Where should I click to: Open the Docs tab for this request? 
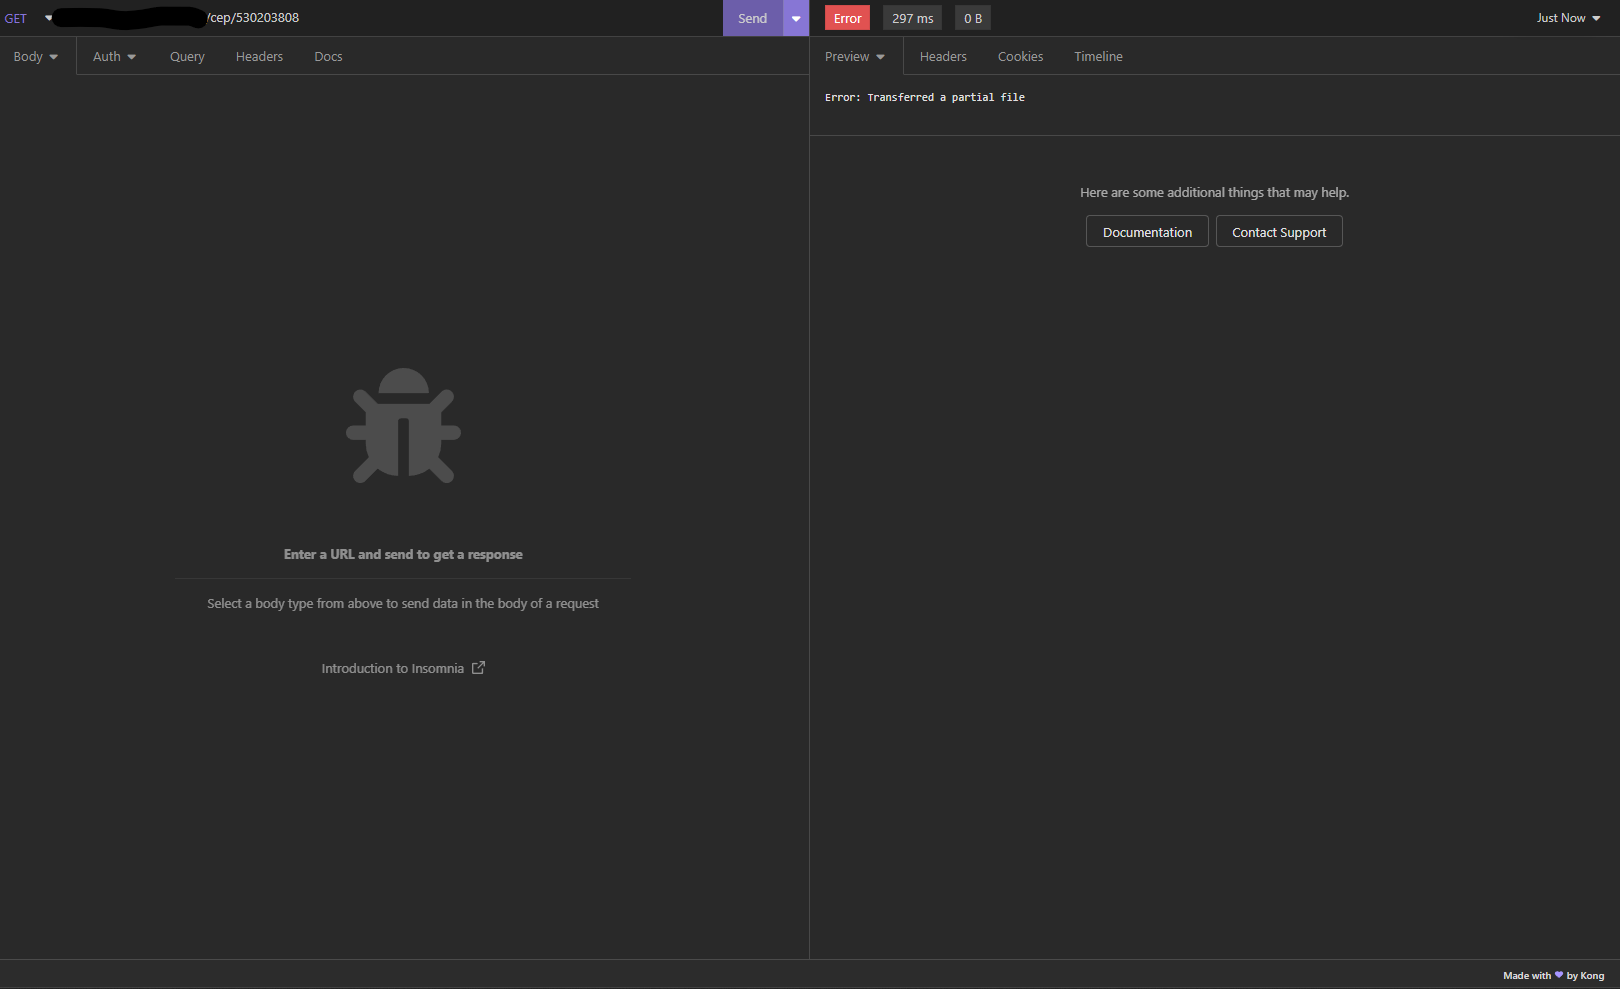pos(327,56)
